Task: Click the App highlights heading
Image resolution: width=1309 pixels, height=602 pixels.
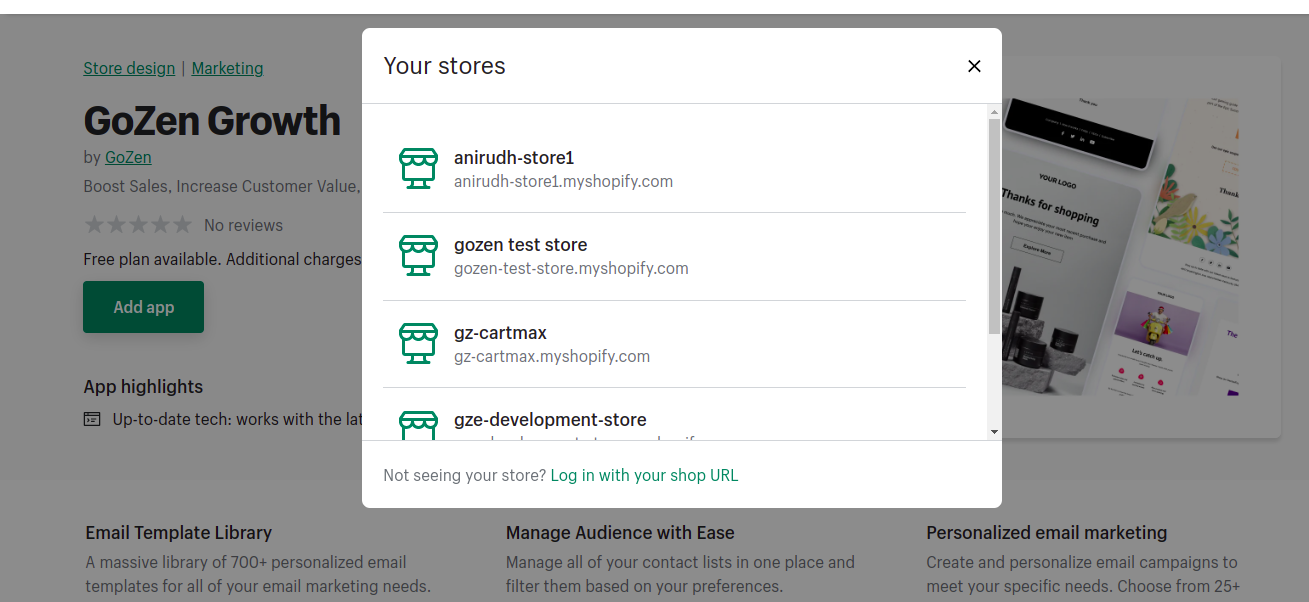Action: point(143,387)
